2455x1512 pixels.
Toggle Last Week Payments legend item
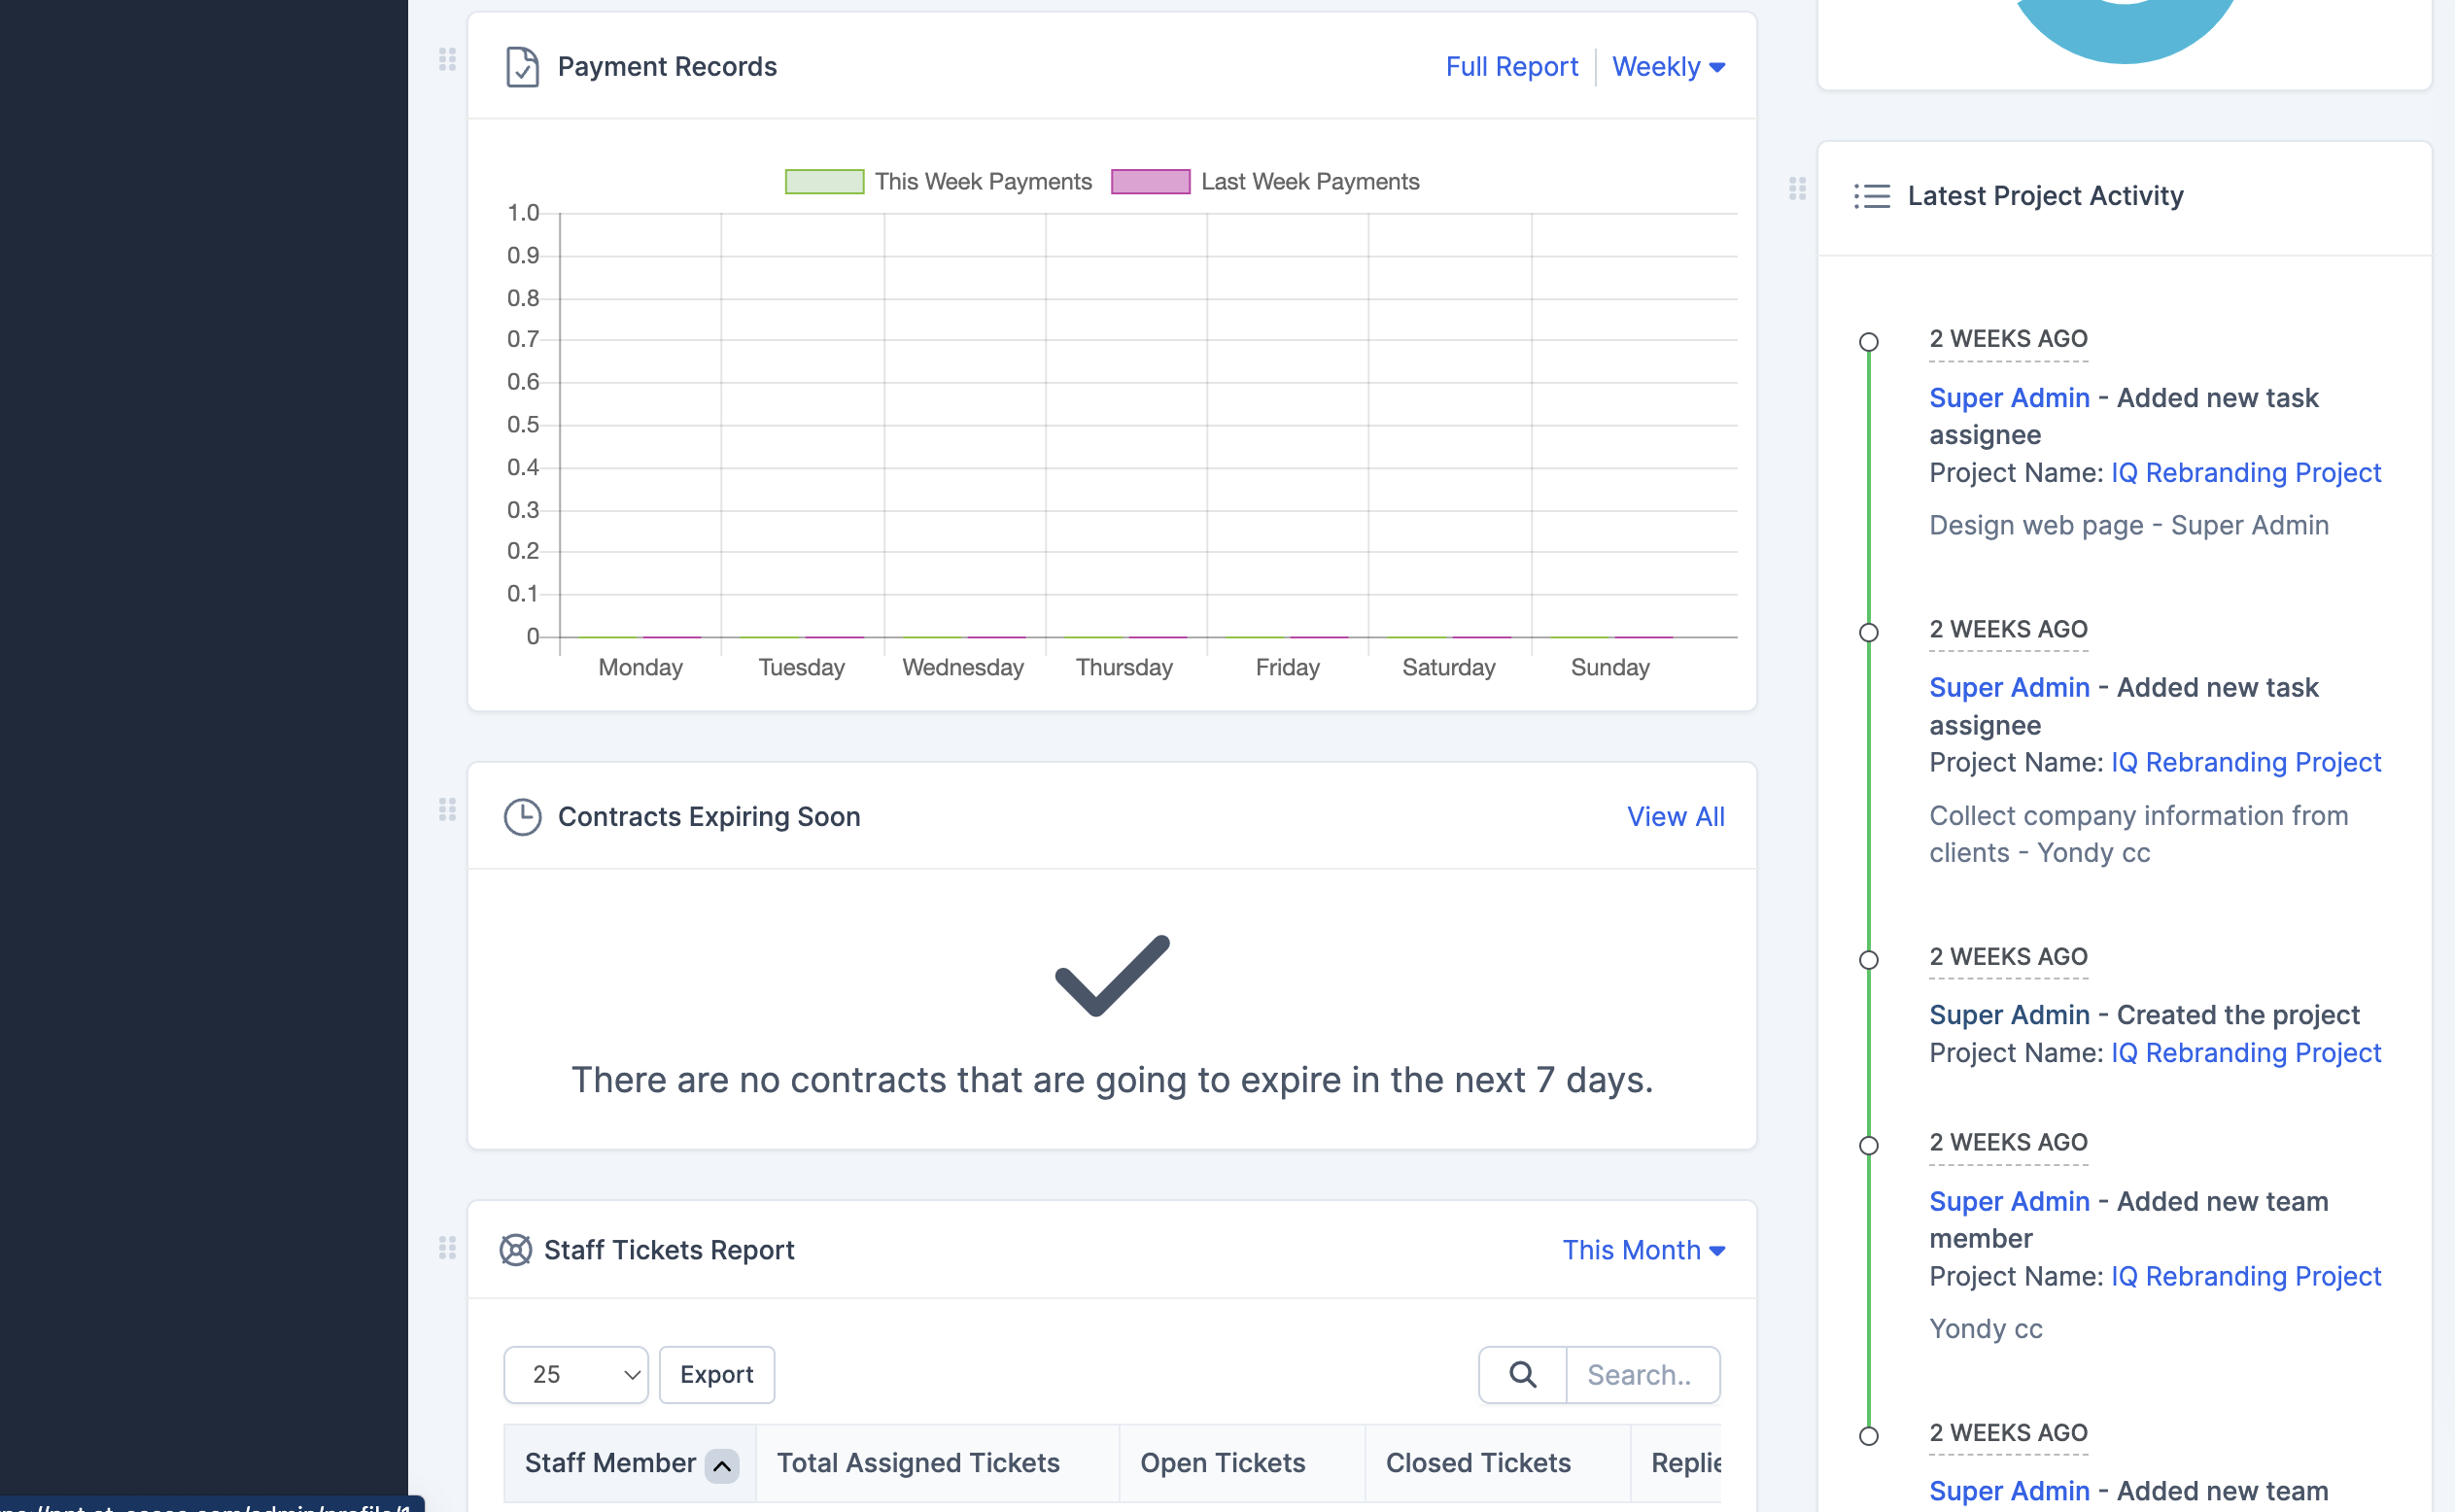[x=1265, y=182]
